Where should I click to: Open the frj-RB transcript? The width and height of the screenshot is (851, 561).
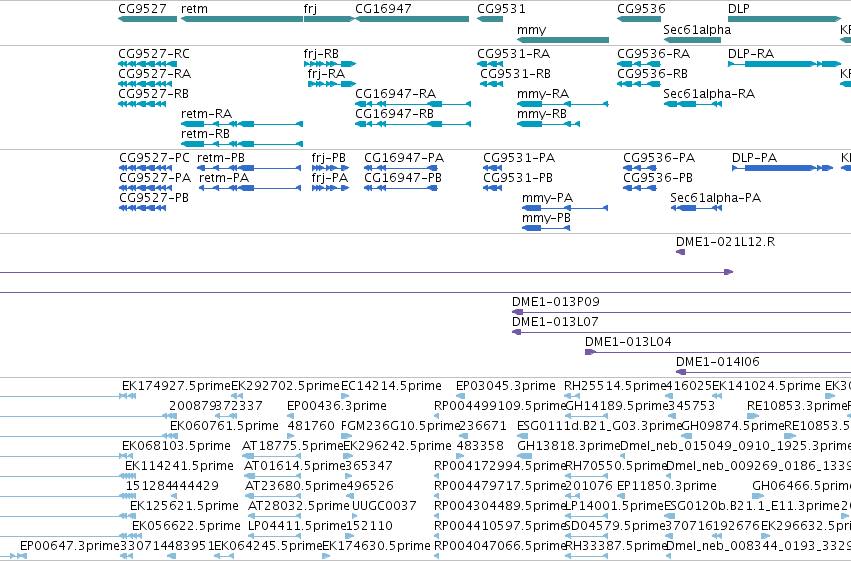click(x=321, y=54)
